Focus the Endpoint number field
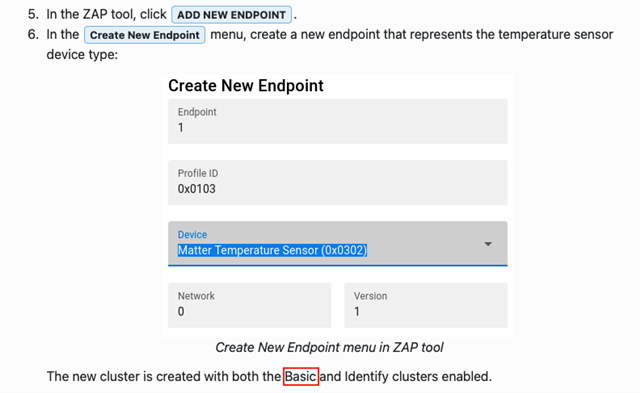 click(338, 121)
